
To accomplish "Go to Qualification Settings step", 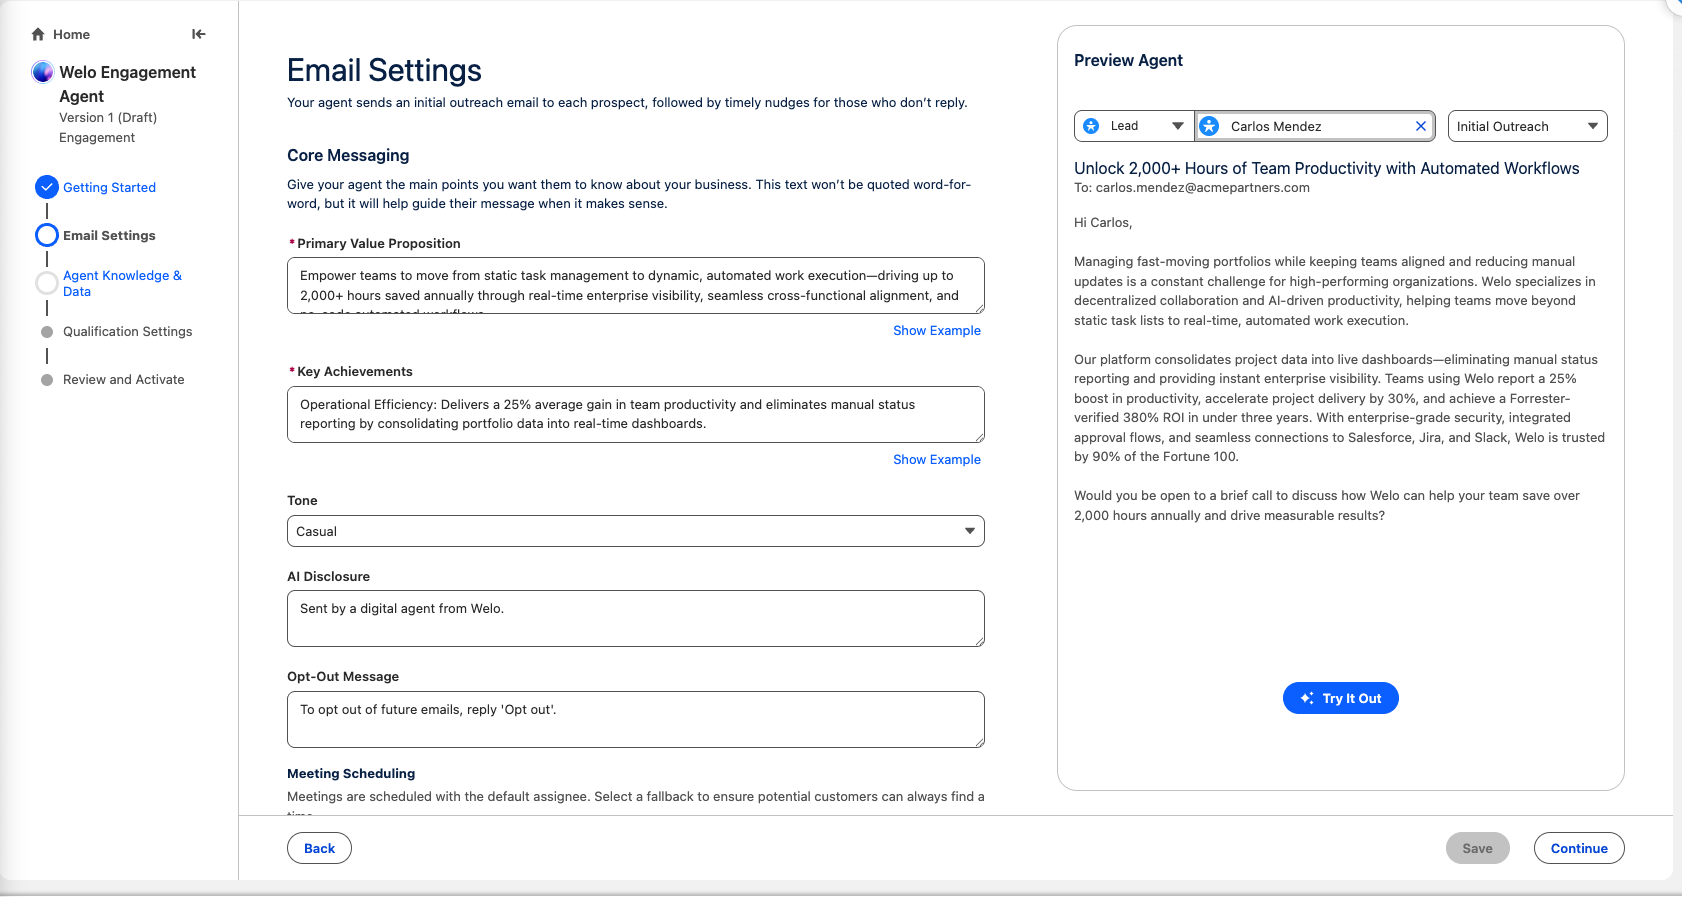I will click(x=127, y=332).
